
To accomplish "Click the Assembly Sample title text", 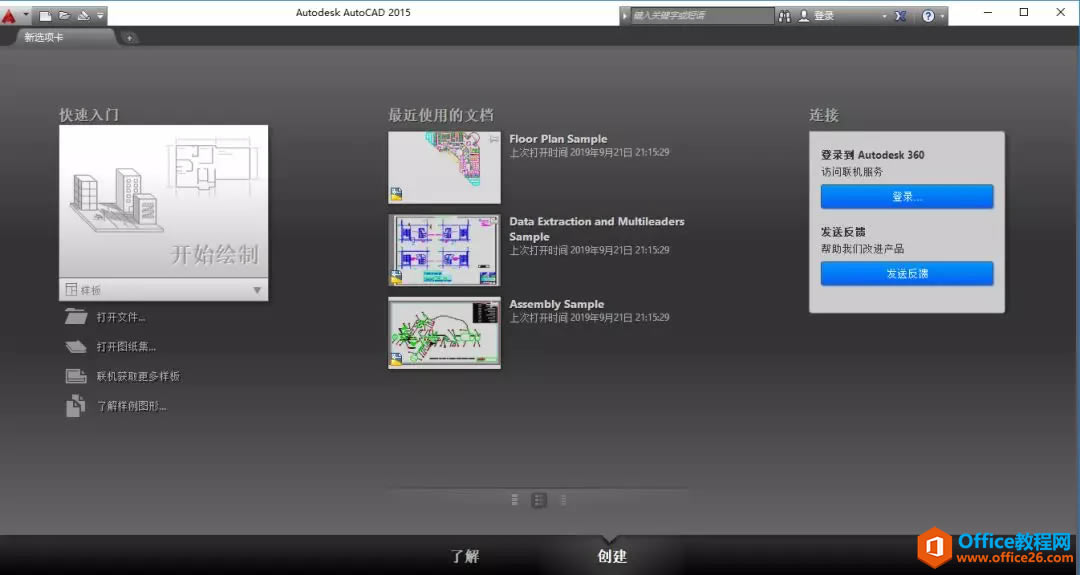I will pyautogui.click(x=557, y=304).
